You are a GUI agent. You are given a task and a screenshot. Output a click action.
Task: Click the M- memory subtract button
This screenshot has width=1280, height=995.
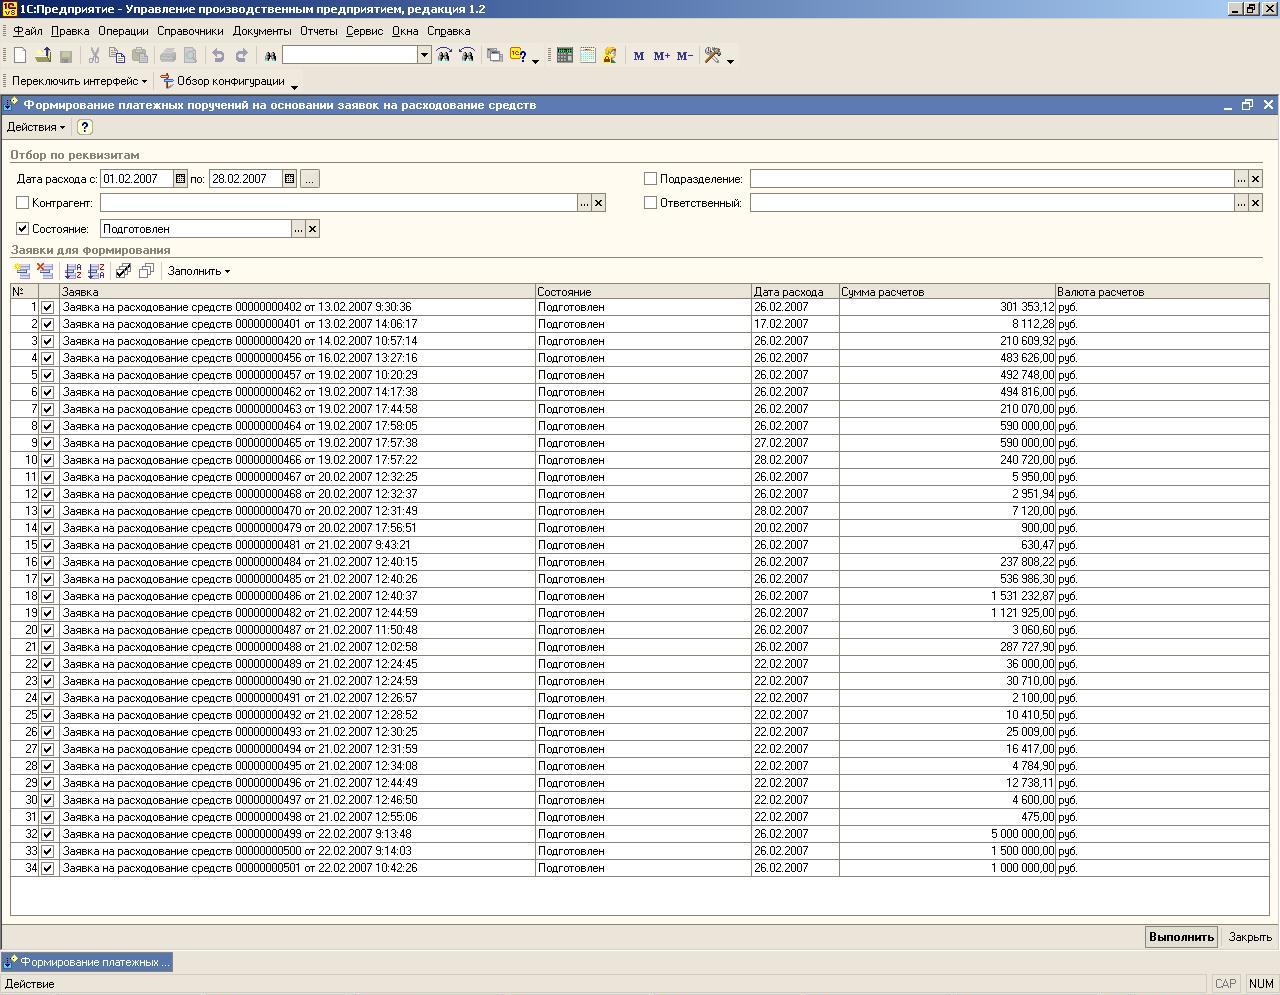coord(685,56)
